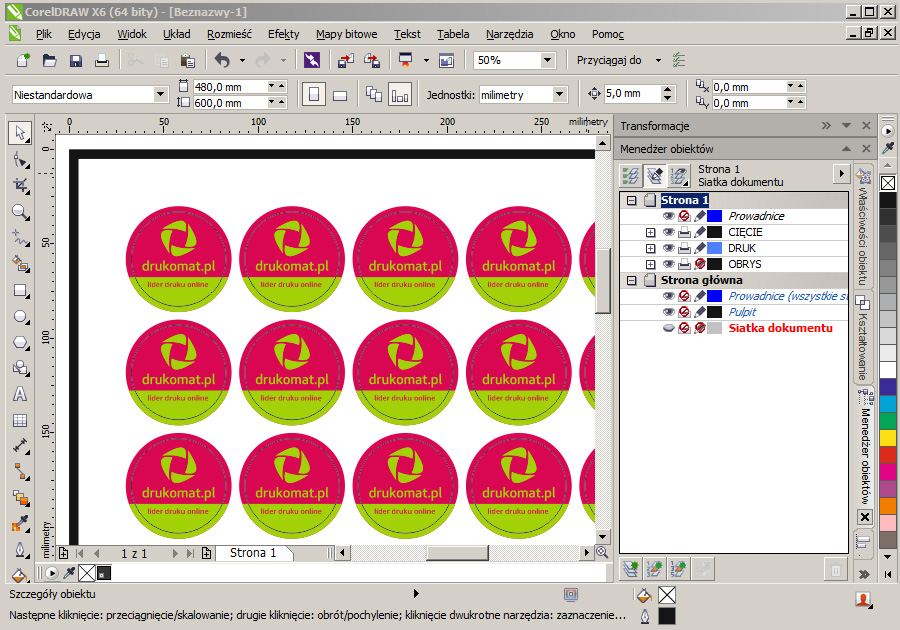Open Object Manager options flyout arrow
The height and width of the screenshot is (630, 900).
pos(841,173)
